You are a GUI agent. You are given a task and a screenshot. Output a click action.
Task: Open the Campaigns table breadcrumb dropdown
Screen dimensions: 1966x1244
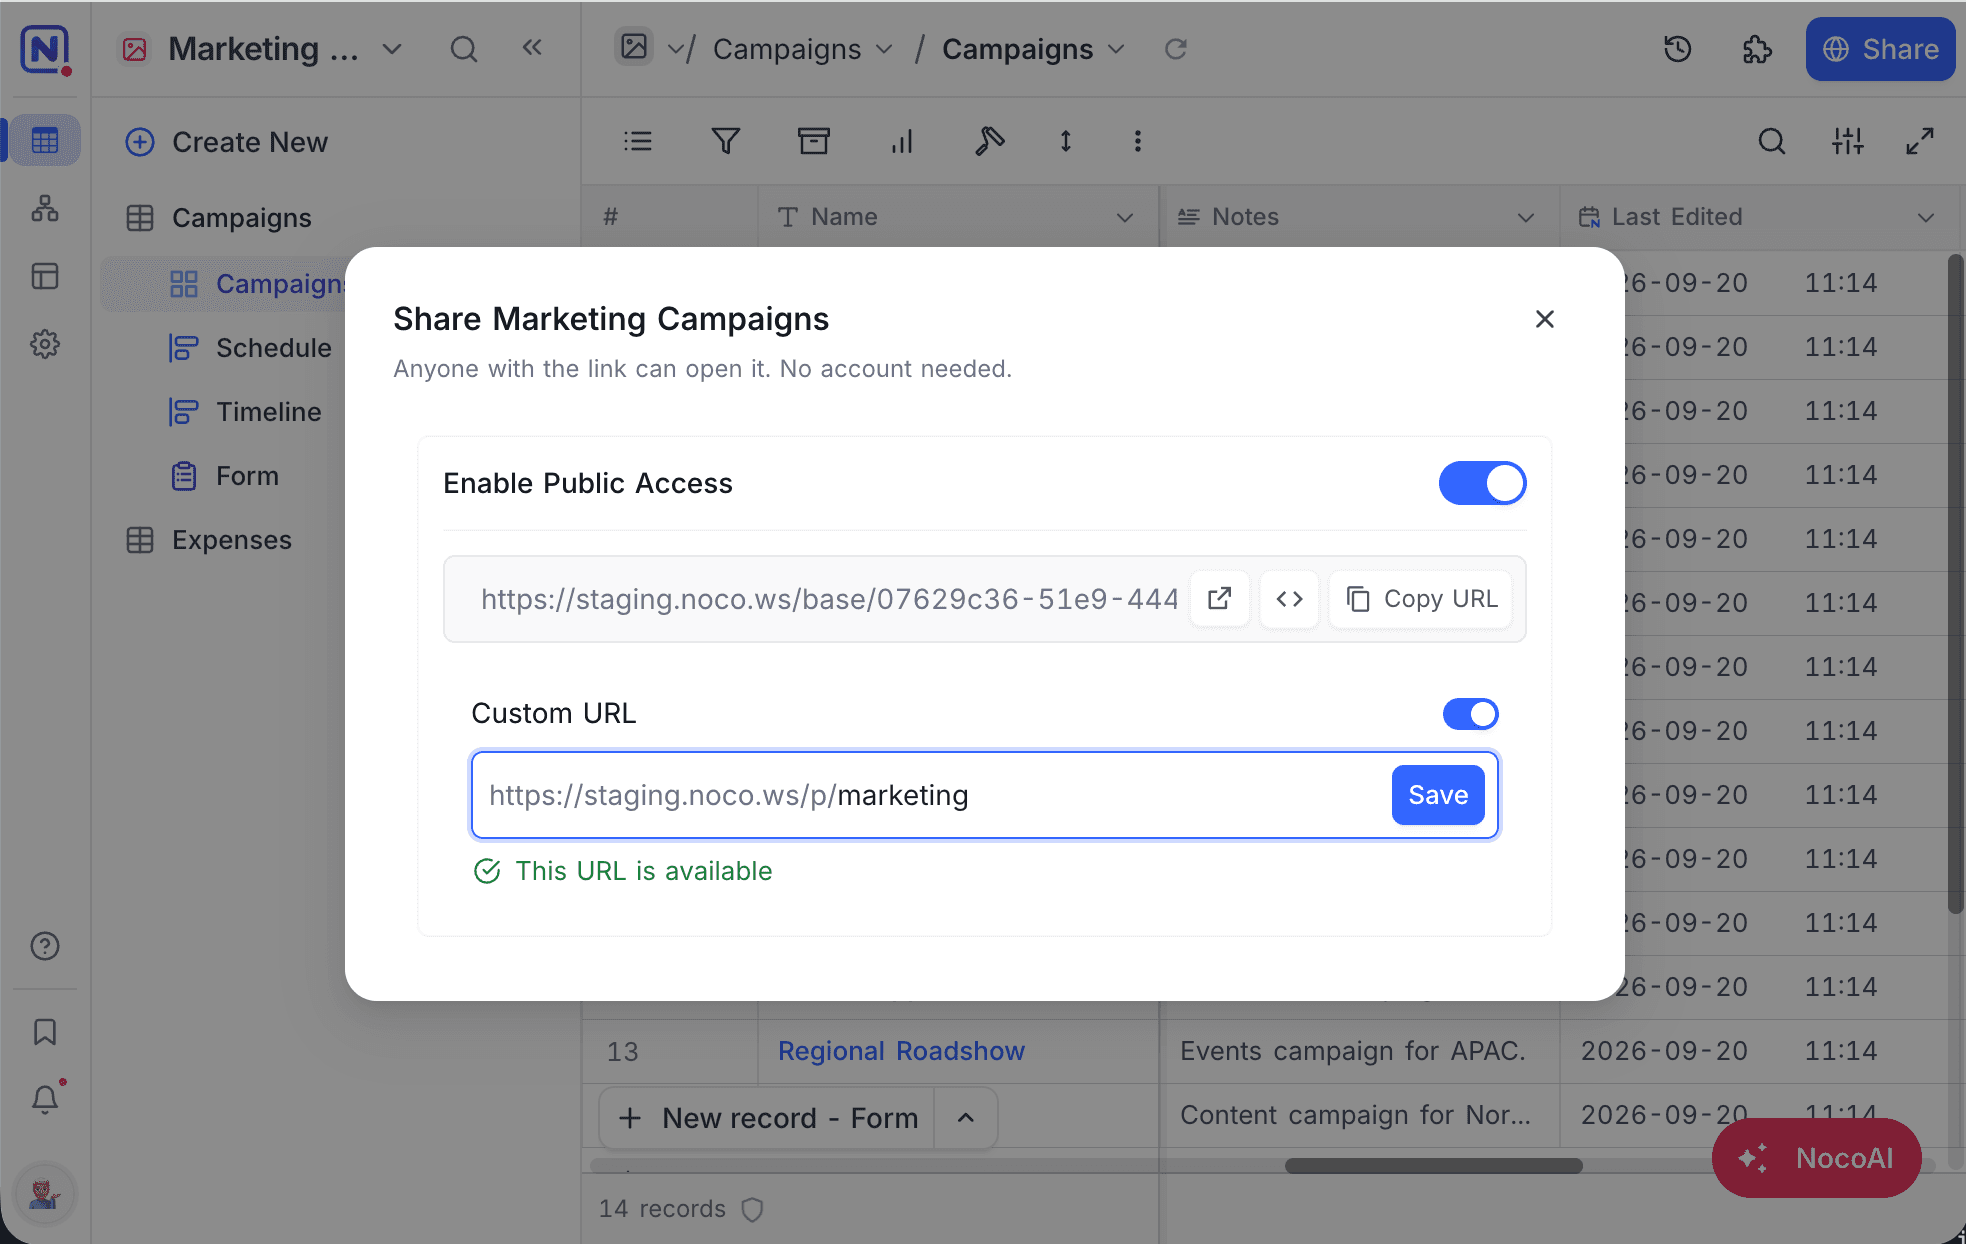click(x=884, y=49)
